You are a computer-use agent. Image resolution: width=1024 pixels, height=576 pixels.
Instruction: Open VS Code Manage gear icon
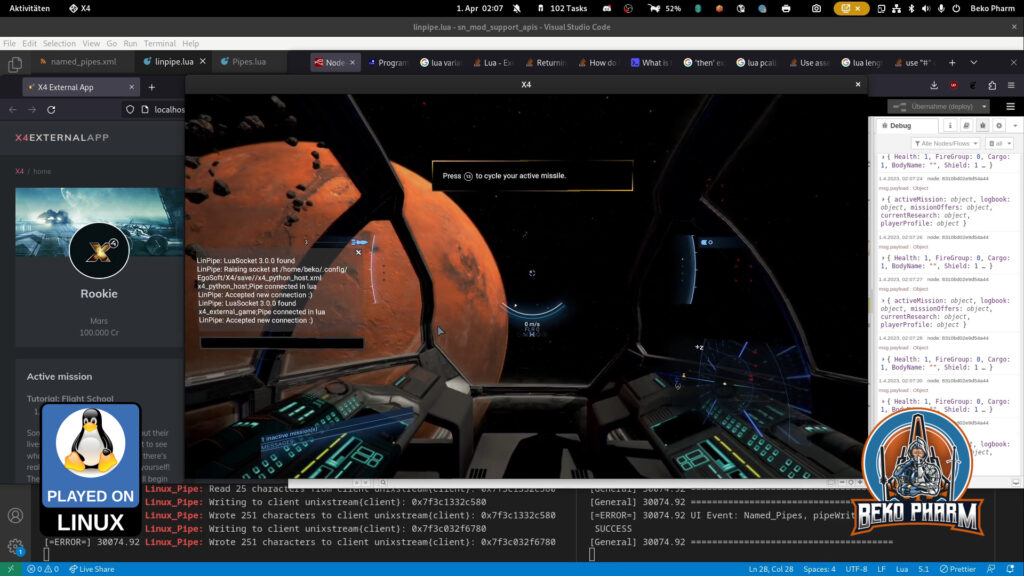coord(15,546)
